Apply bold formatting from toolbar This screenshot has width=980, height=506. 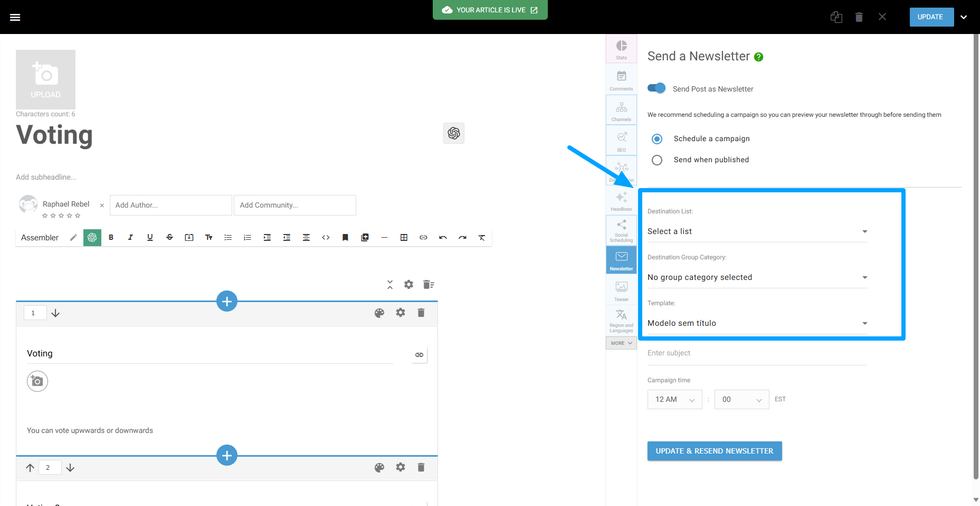[111, 237]
